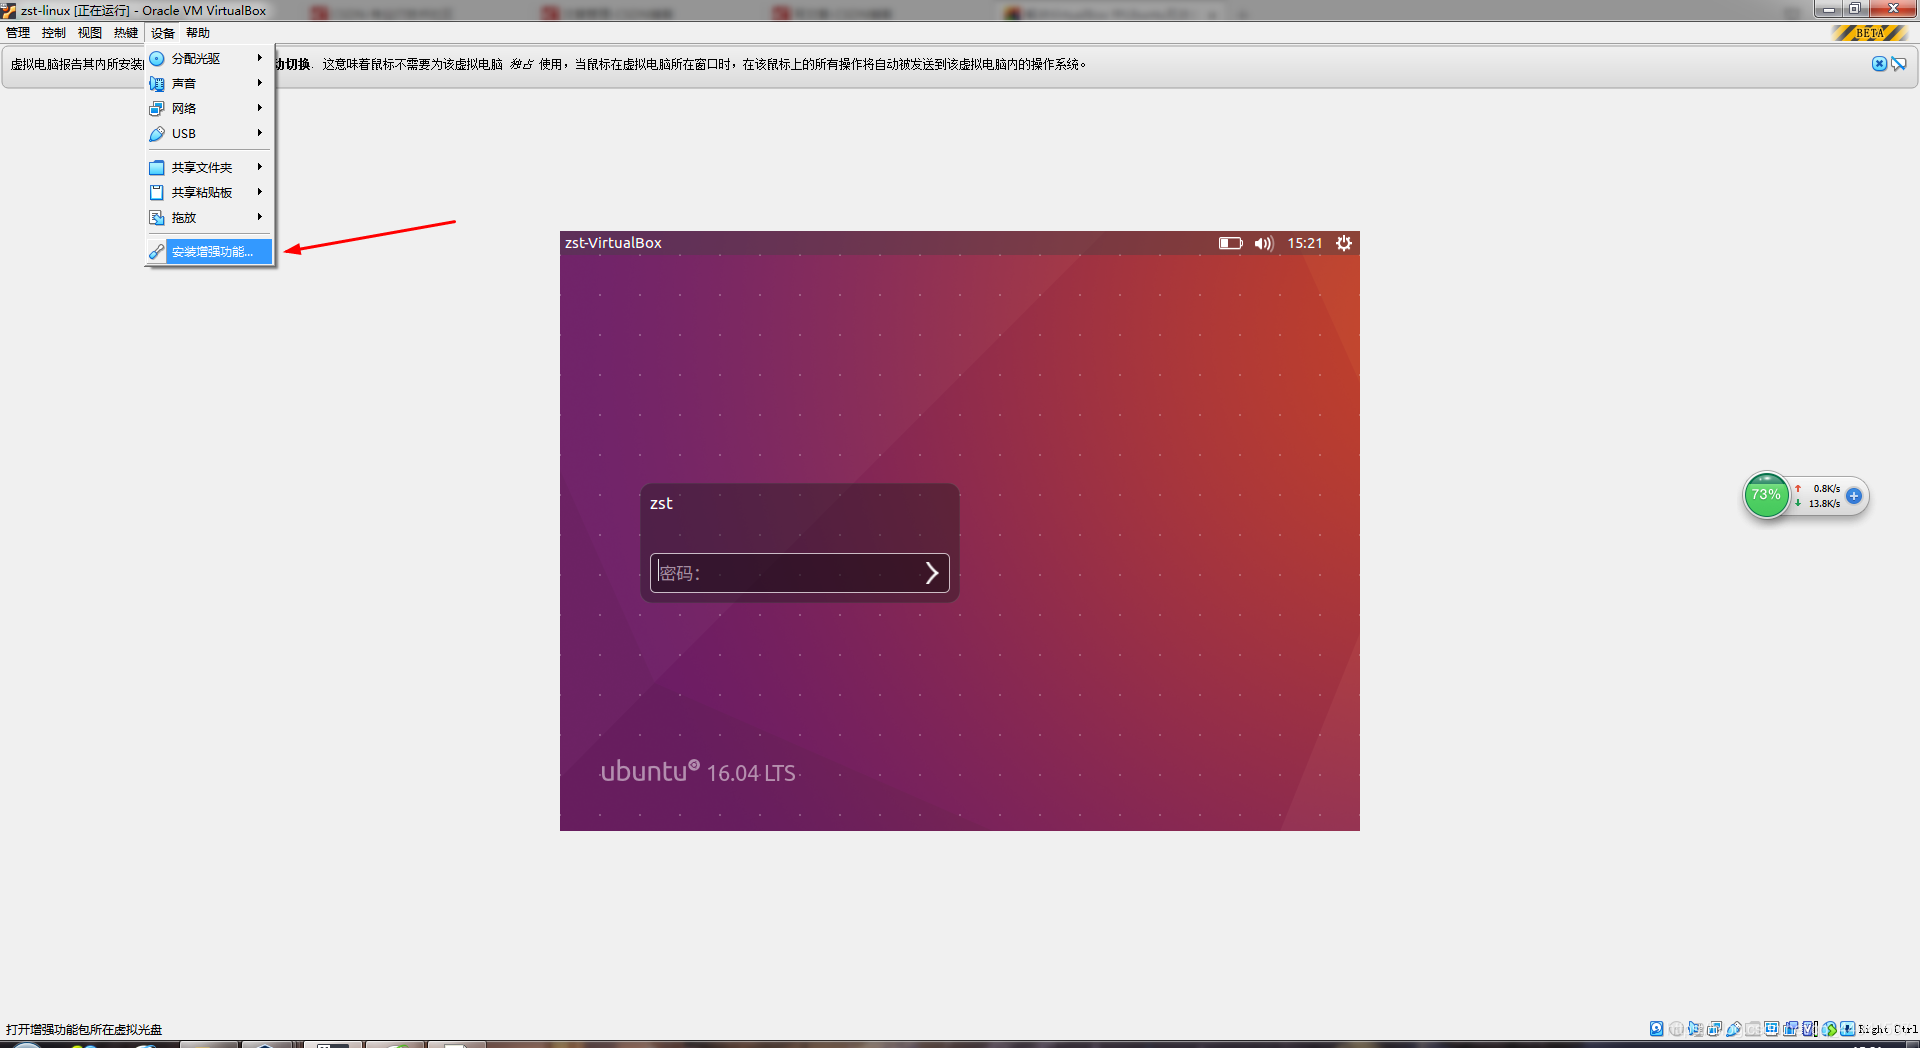Select the 共享文件夹 shared folders entry
The width and height of the screenshot is (1920, 1048).
tap(209, 168)
